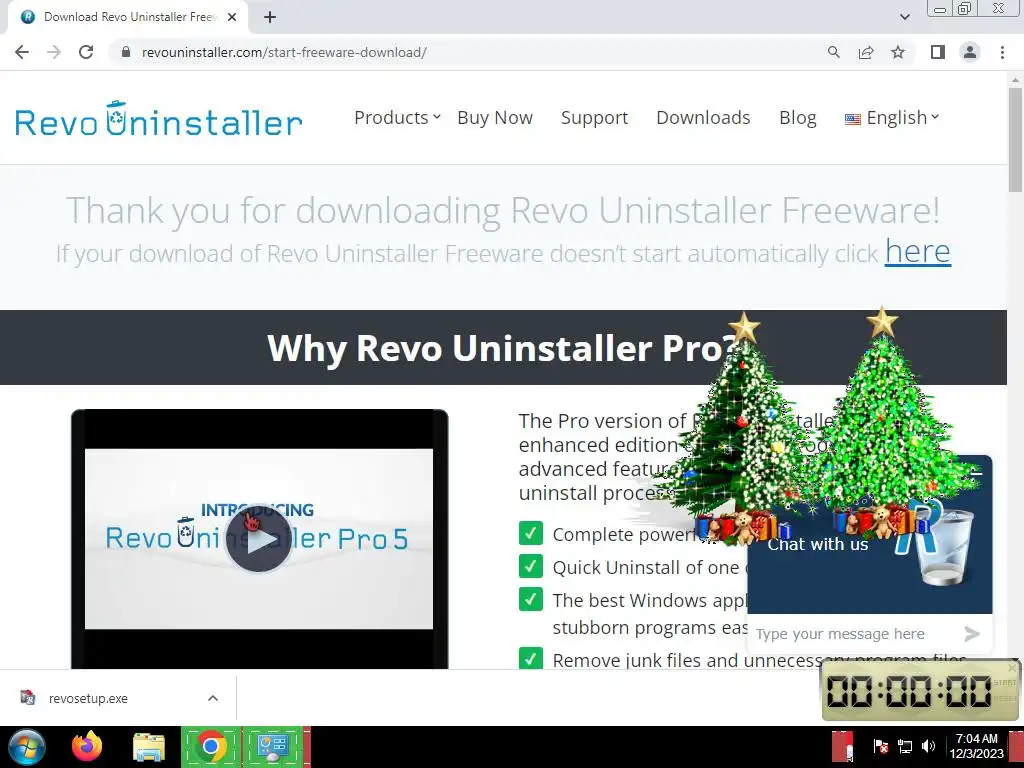
Task: Click the scrollbar up arrow
Action: pos(1015,79)
